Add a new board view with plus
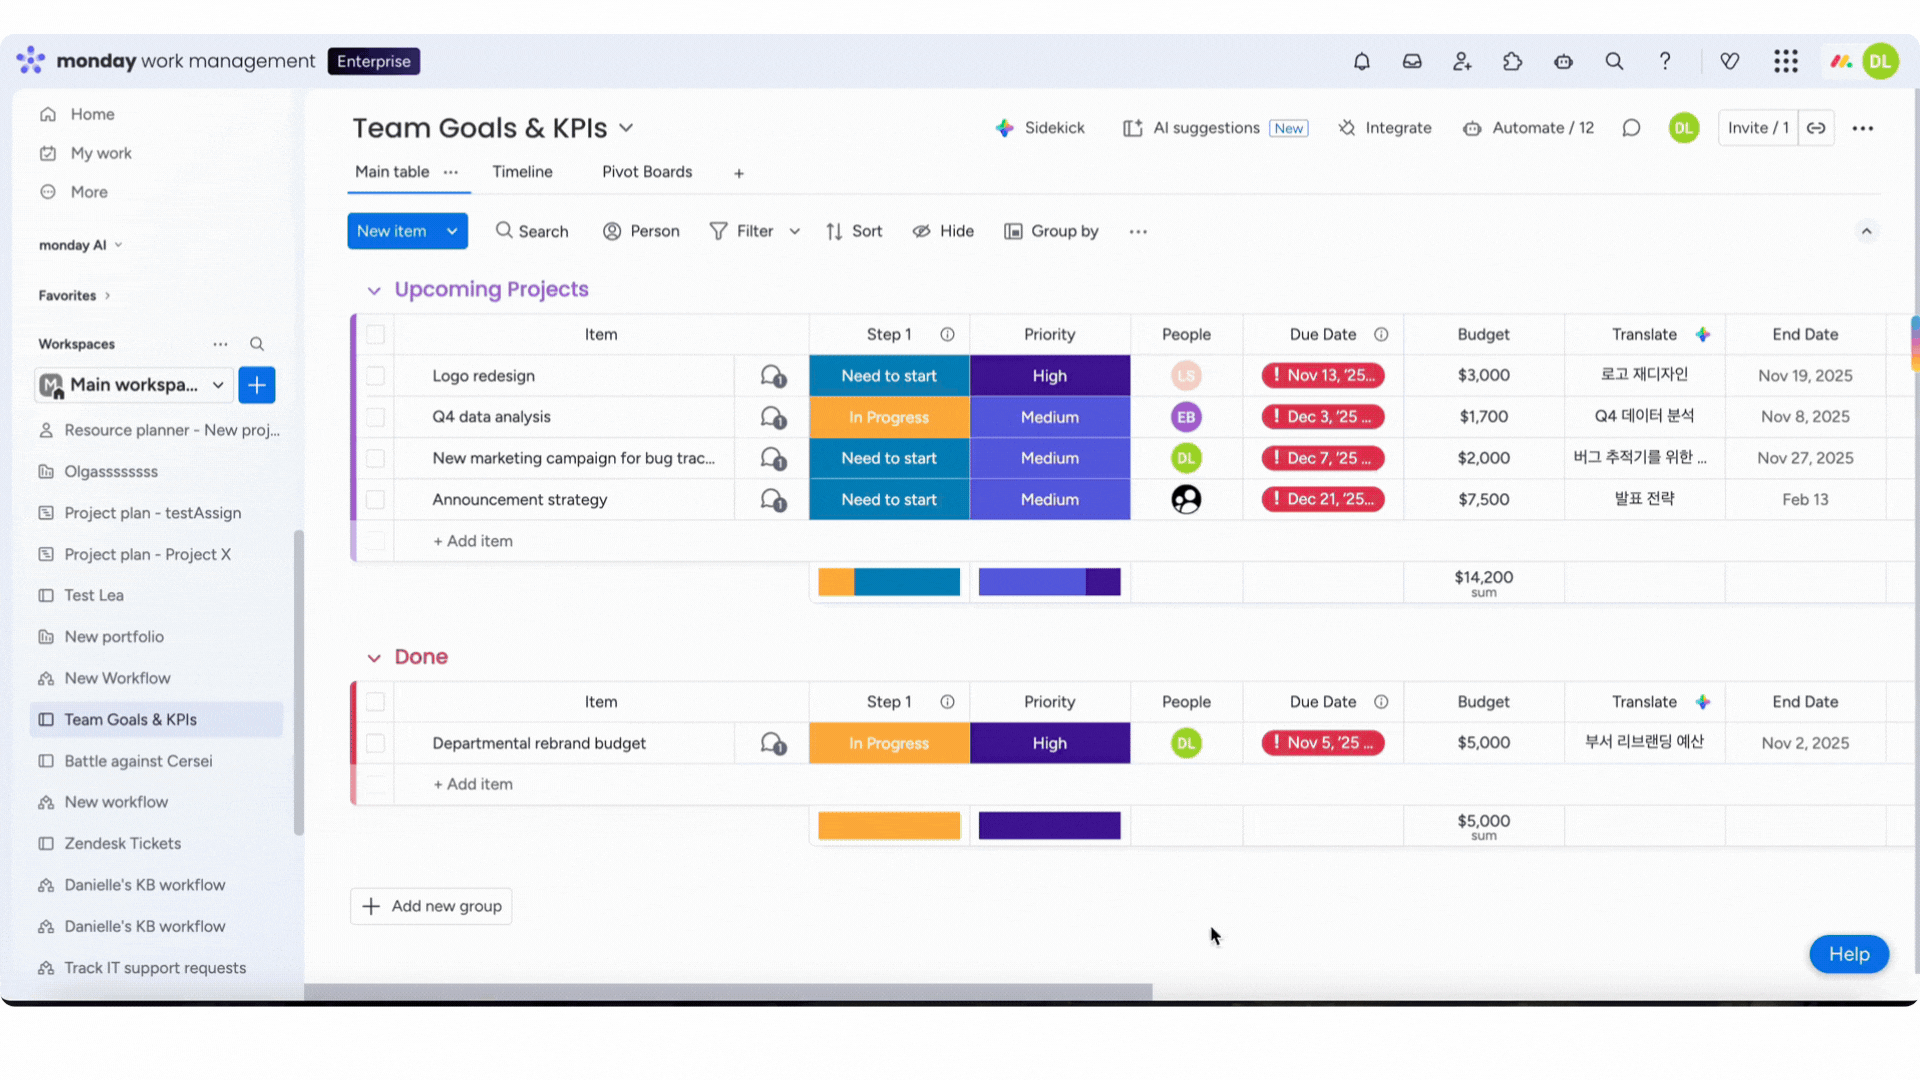The width and height of the screenshot is (1920, 1080). 739,173
